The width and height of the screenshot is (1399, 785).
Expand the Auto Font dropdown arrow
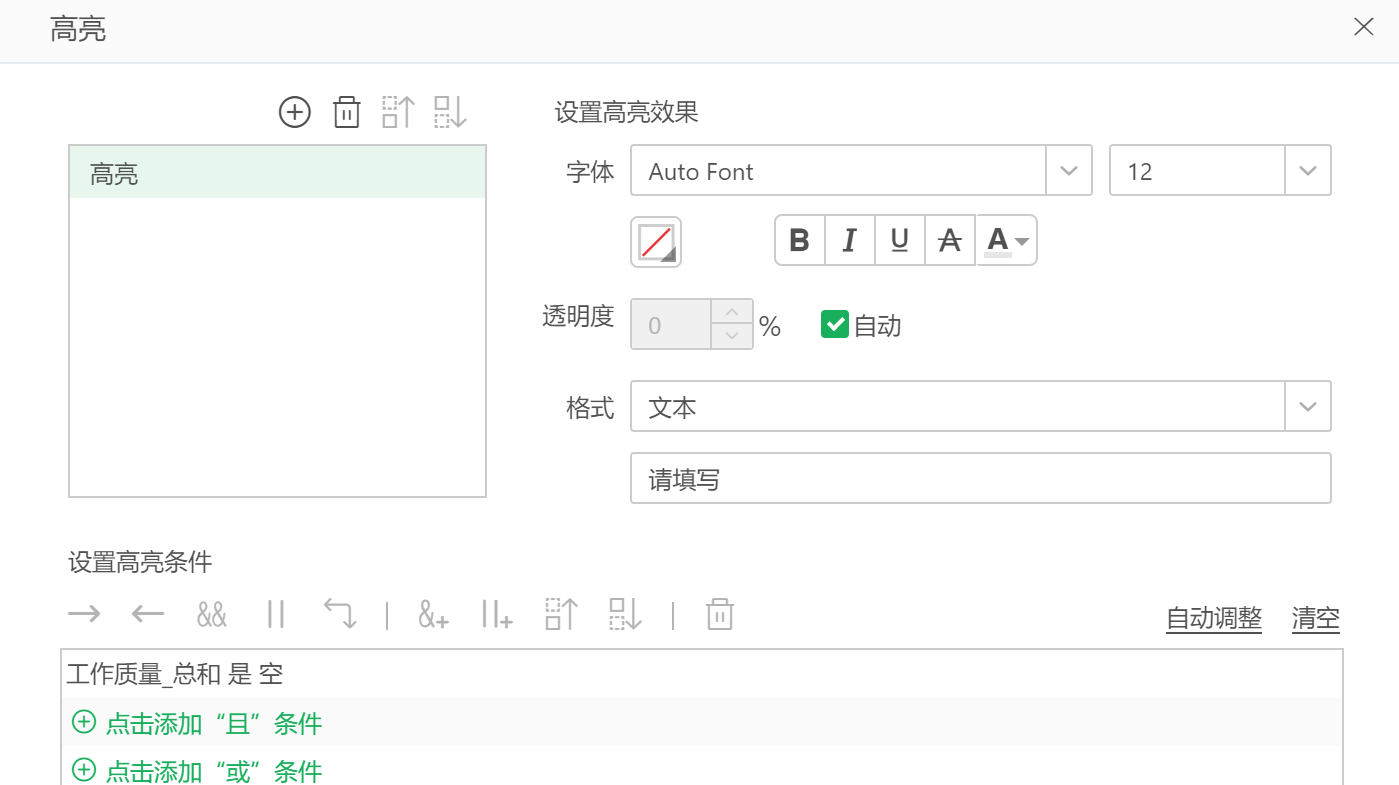[1069, 171]
